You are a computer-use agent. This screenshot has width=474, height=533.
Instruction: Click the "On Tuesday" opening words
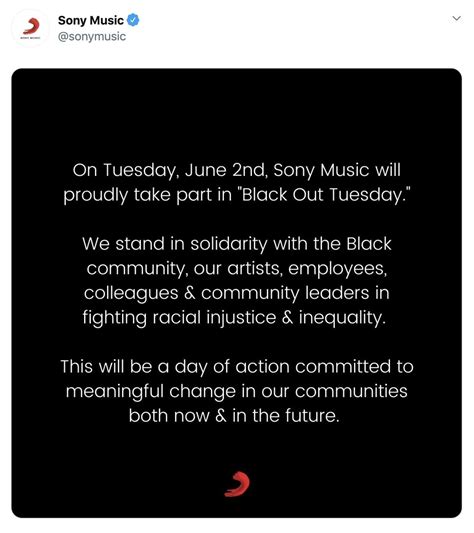(x=125, y=170)
